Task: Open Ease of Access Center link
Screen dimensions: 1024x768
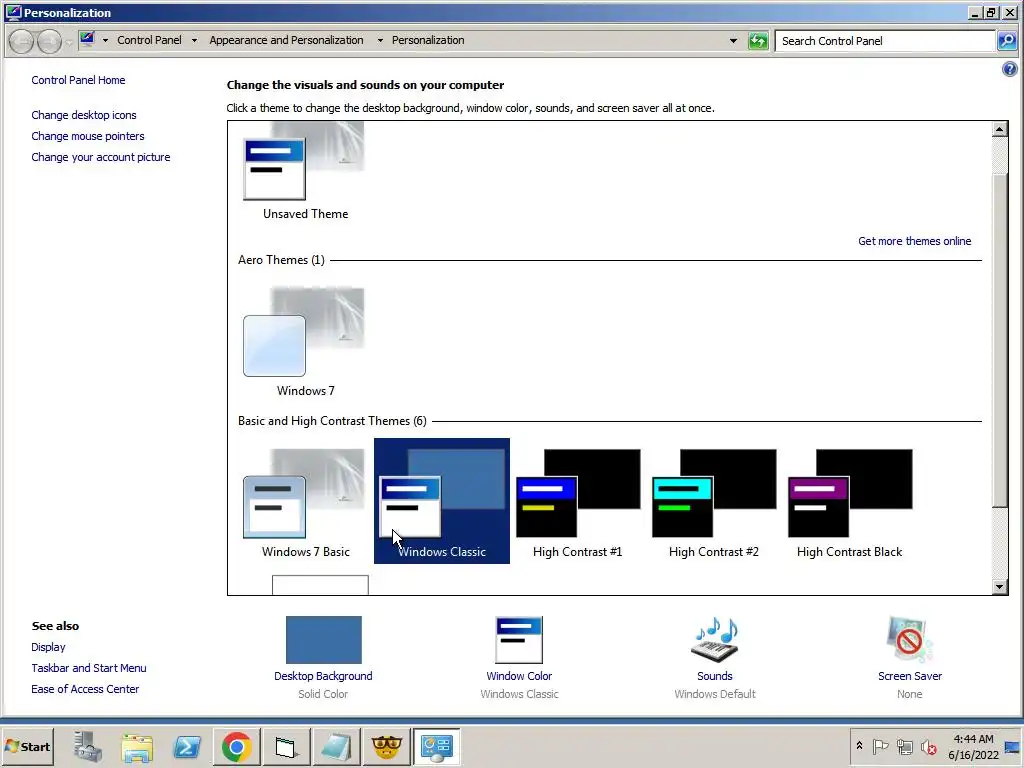Action: pos(85,689)
